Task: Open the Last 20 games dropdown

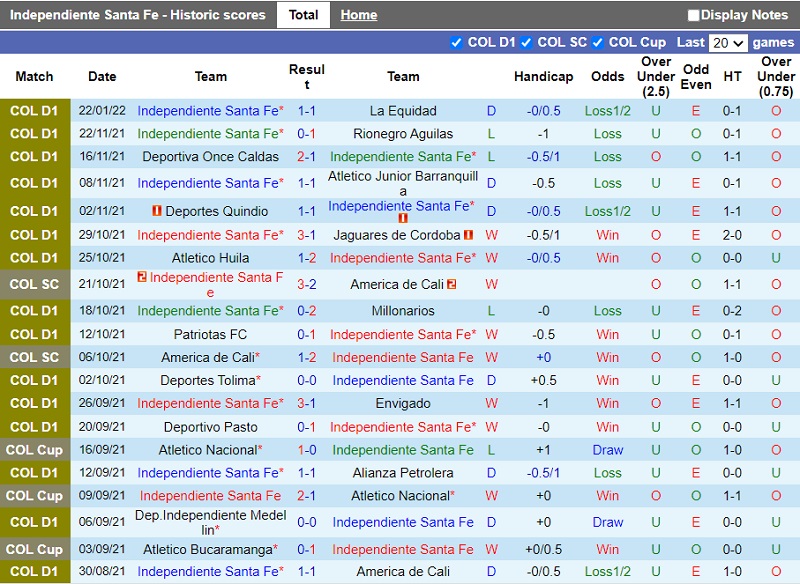Action: pos(727,43)
